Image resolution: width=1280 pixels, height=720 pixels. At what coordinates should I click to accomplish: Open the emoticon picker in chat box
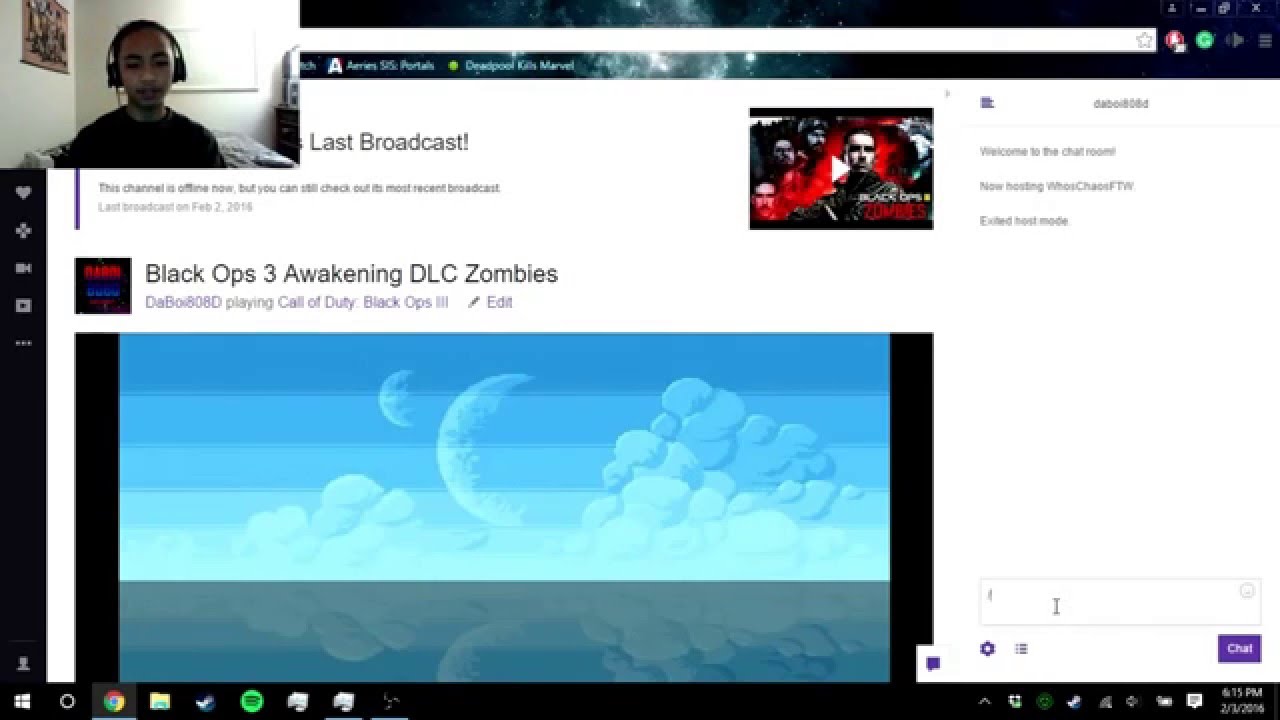[x=1247, y=591]
